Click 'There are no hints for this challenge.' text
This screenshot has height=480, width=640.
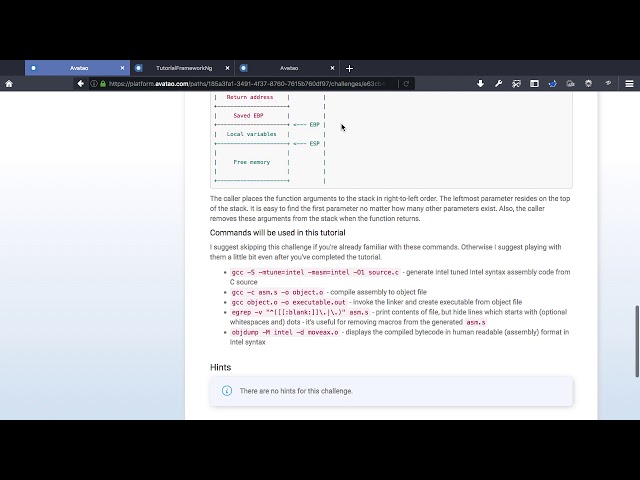click(296, 391)
